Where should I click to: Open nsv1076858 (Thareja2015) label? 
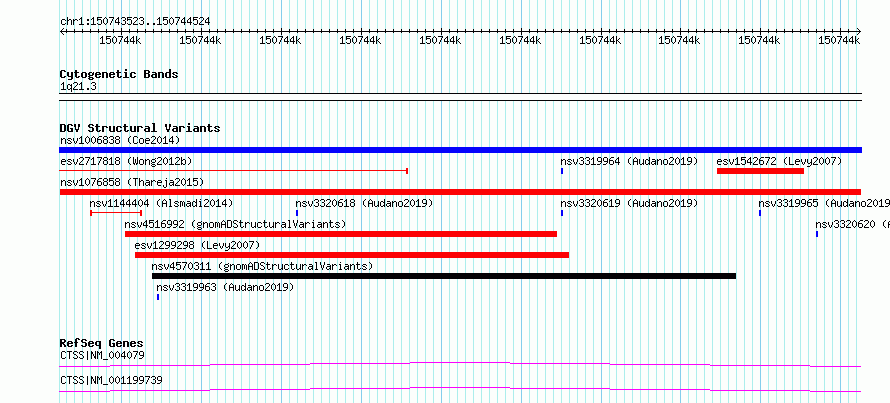[x=132, y=182]
